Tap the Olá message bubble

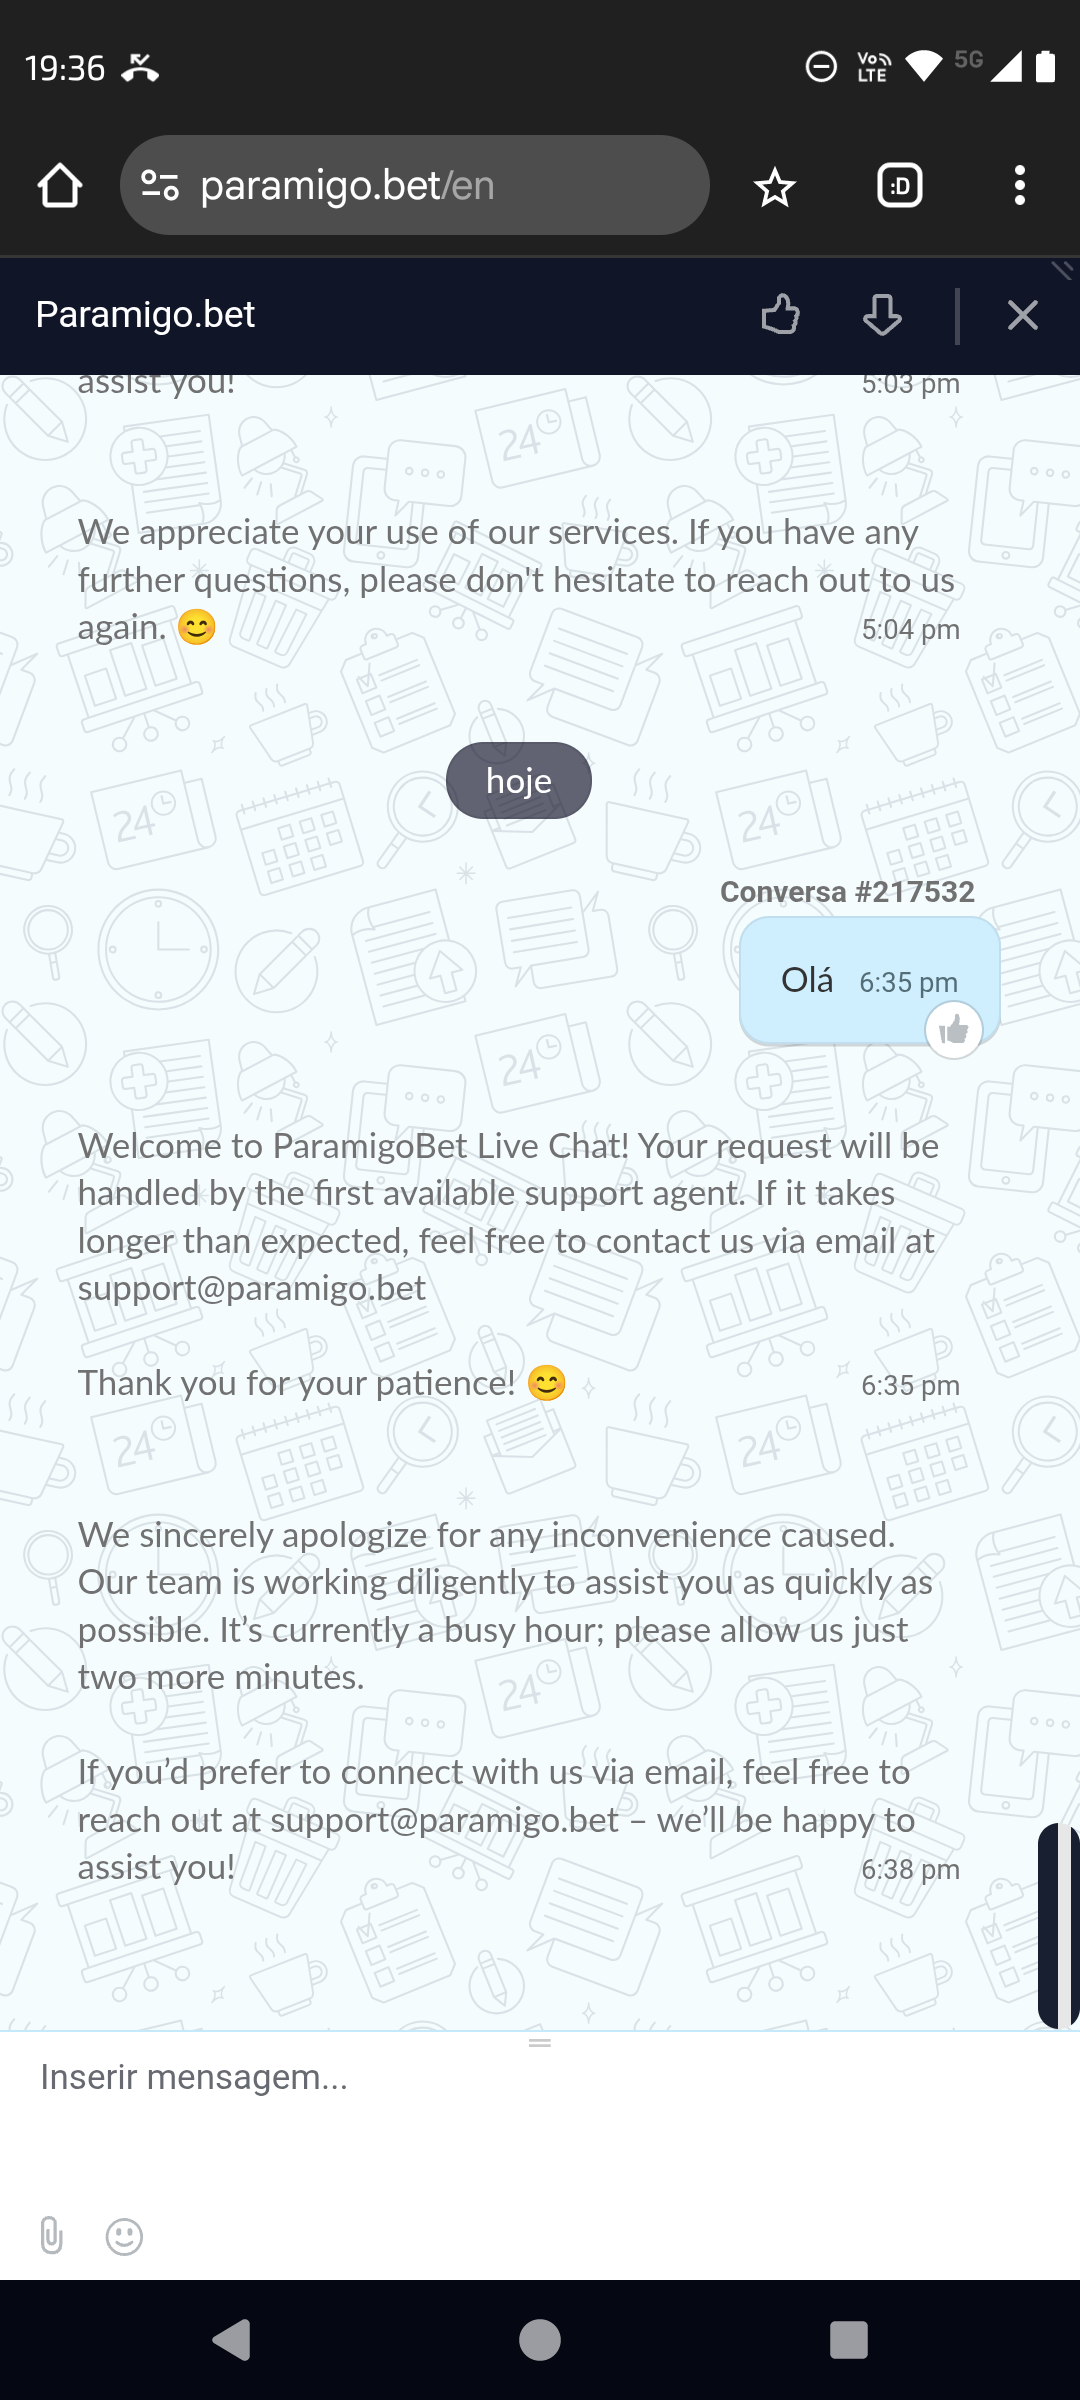[850, 980]
